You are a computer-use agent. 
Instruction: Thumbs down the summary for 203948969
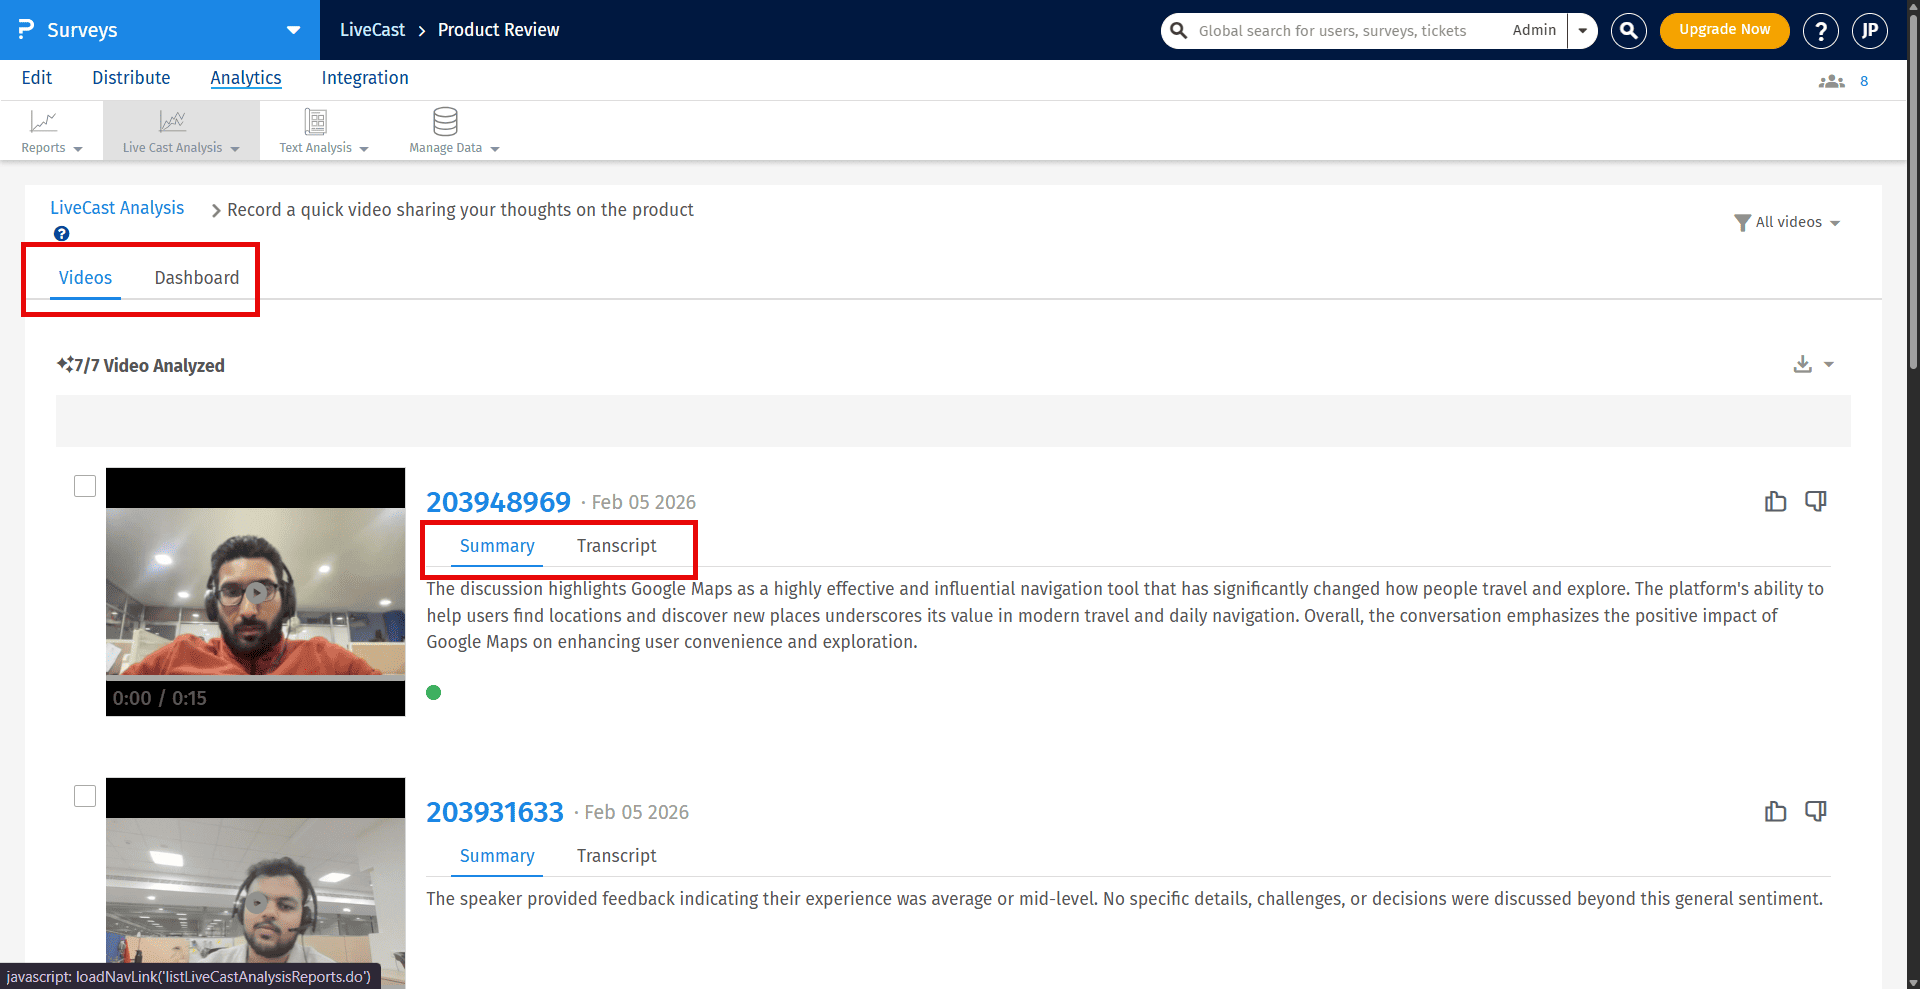(1816, 501)
